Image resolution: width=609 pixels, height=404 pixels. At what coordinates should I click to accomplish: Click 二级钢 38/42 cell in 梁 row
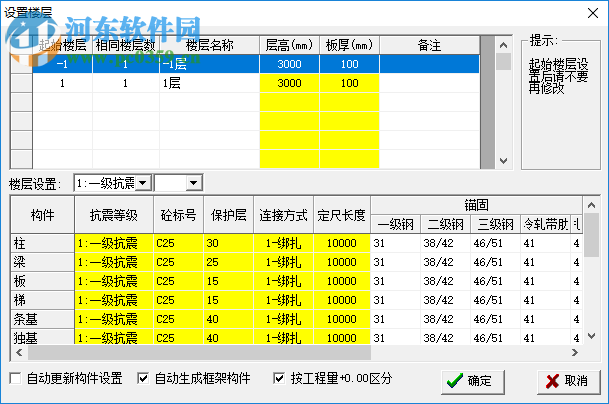[x=445, y=262]
